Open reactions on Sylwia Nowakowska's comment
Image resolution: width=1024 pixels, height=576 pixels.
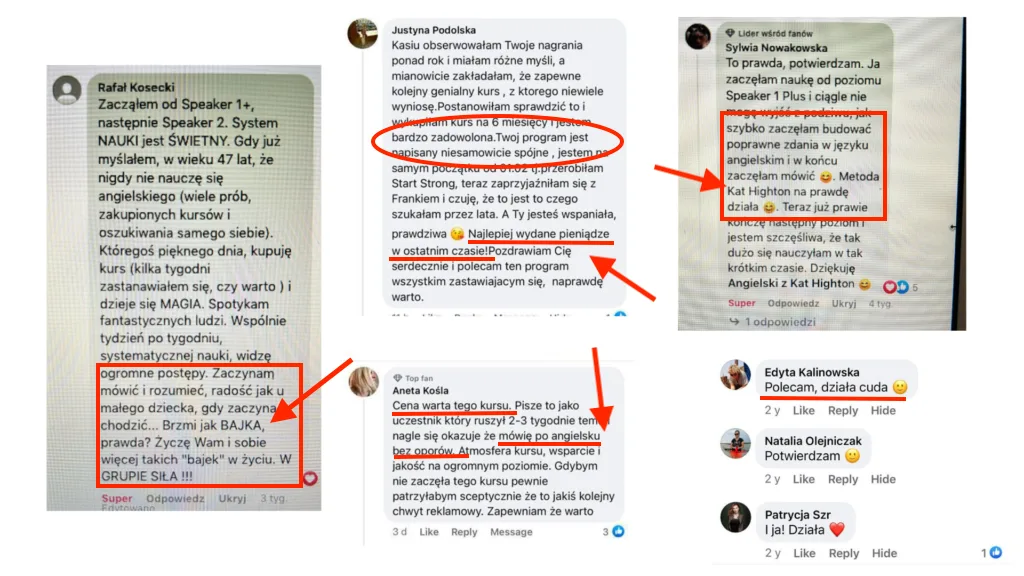click(901, 287)
